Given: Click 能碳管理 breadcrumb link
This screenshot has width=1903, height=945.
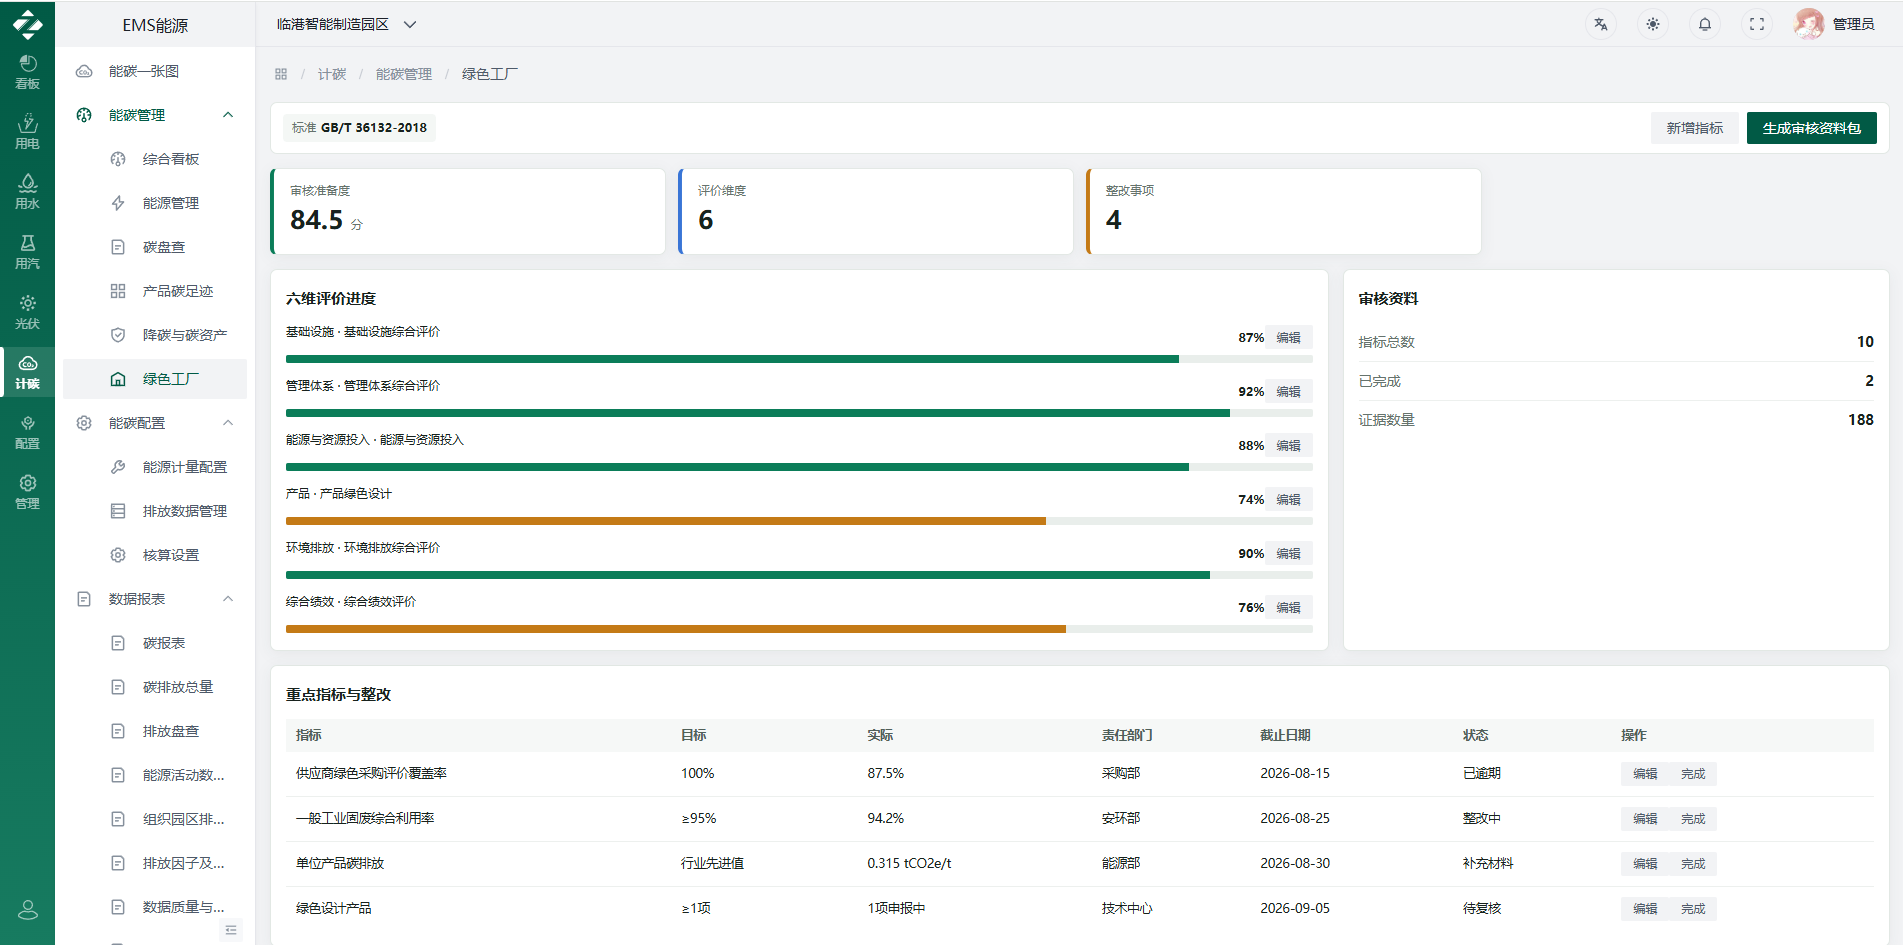Looking at the screenshot, I should [x=404, y=74].
